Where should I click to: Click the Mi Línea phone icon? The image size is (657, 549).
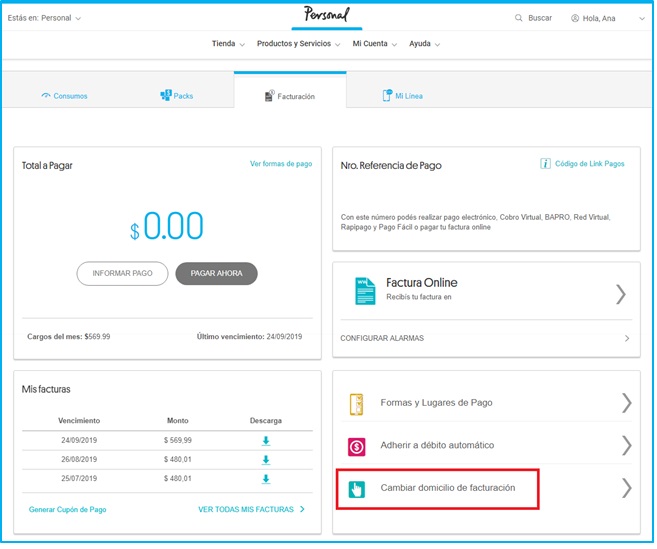(388, 96)
